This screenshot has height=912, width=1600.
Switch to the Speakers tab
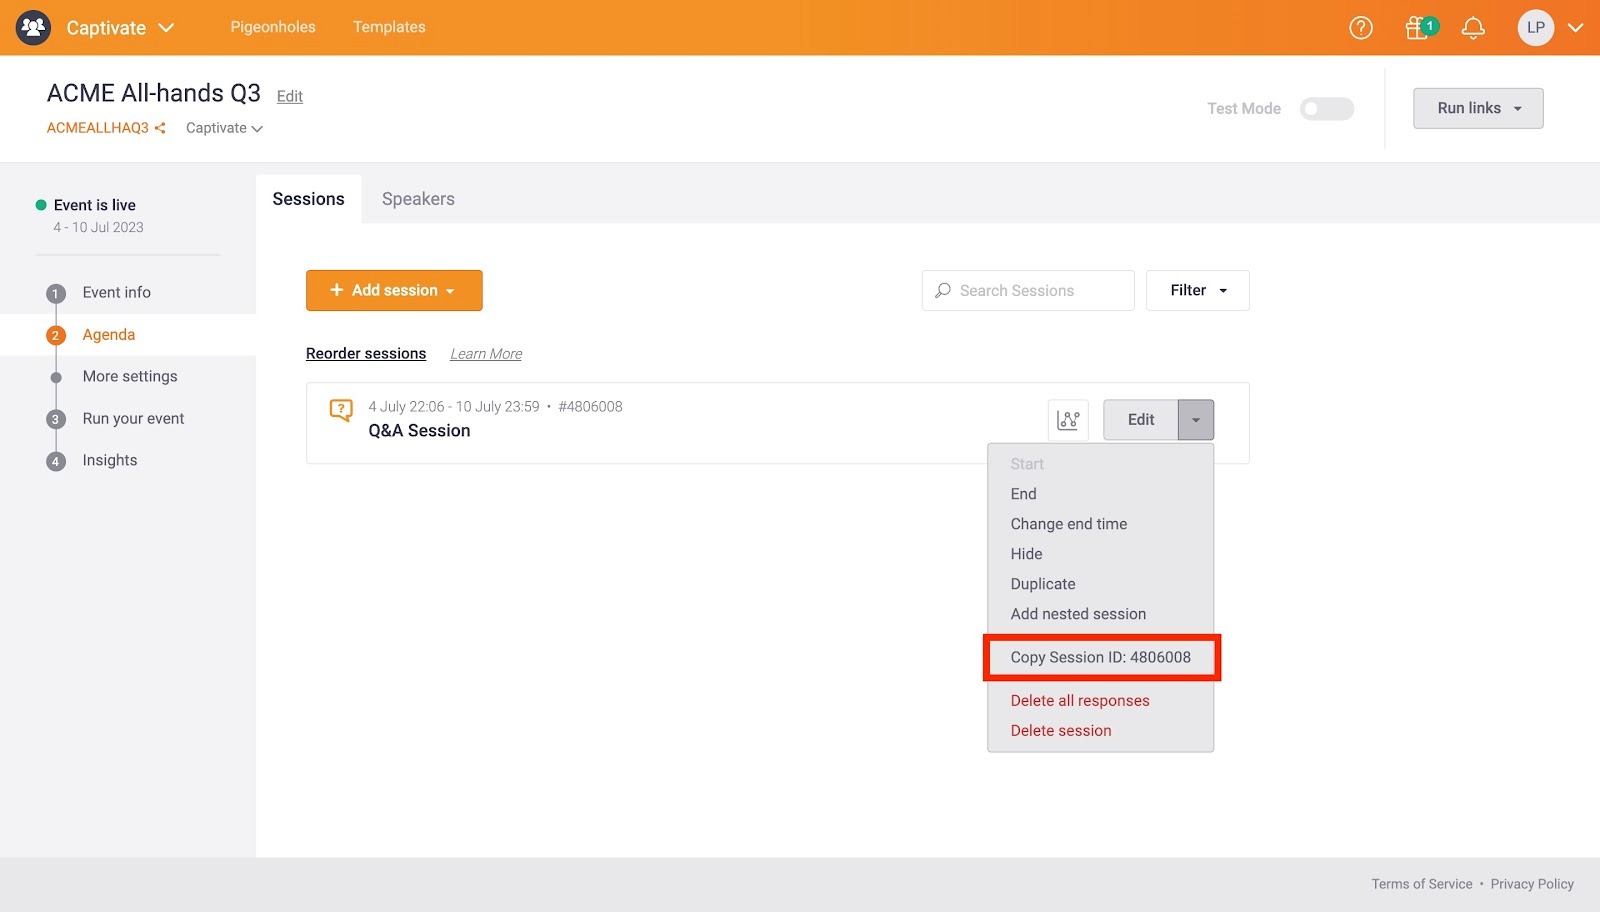(x=418, y=199)
